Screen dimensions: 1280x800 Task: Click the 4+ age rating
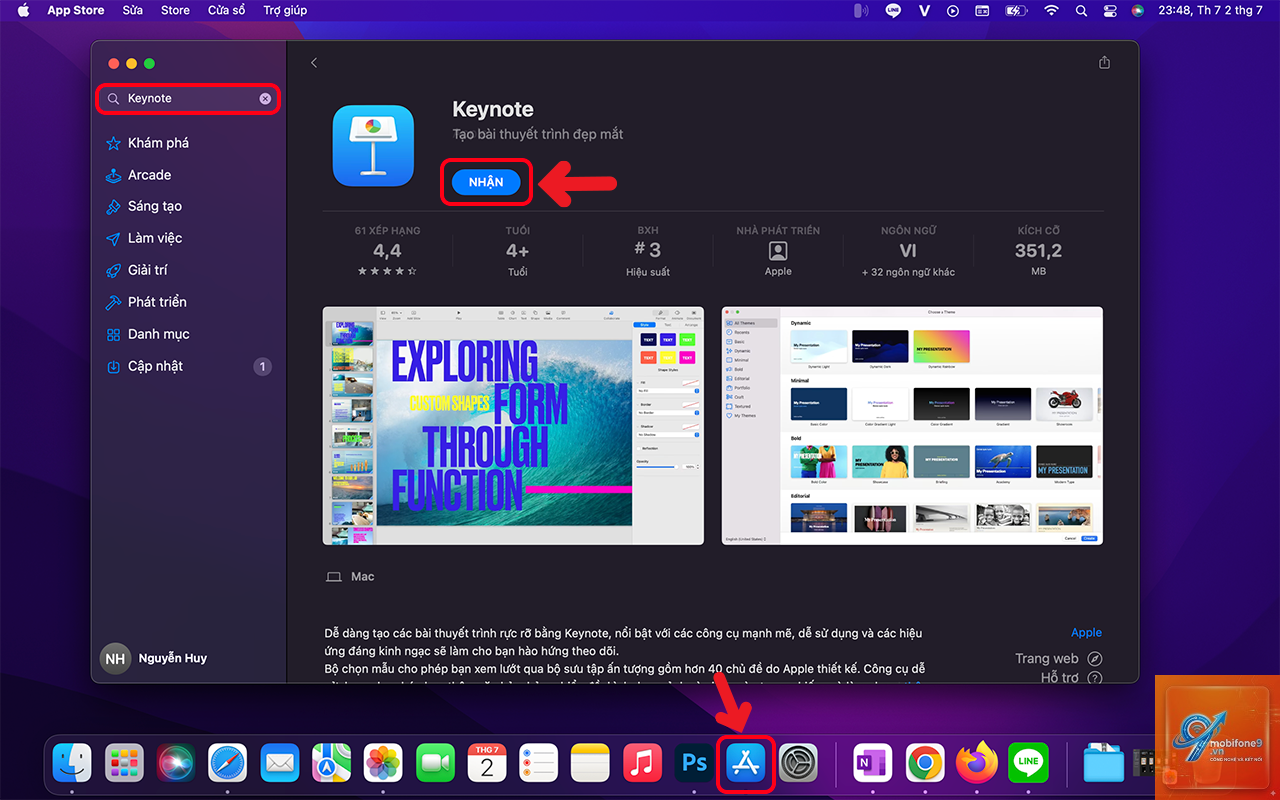point(517,251)
